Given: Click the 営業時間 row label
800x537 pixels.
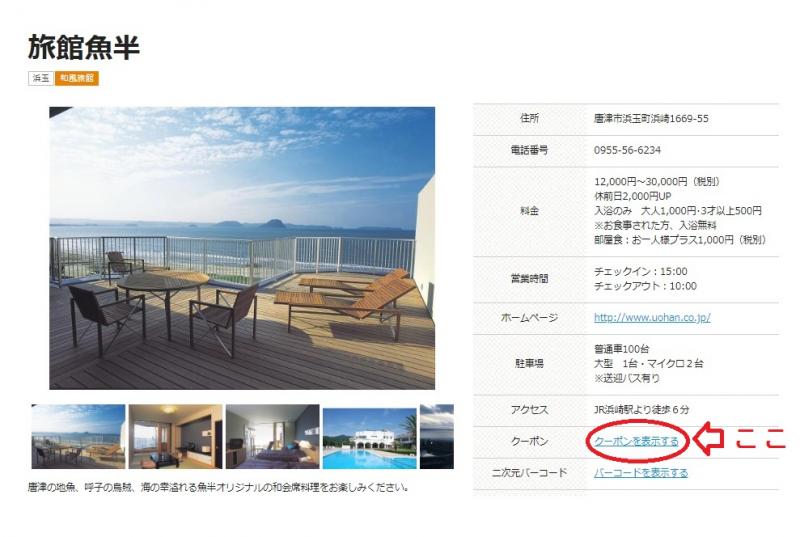Looking at the screenshot, I should (x=529, y=278).
